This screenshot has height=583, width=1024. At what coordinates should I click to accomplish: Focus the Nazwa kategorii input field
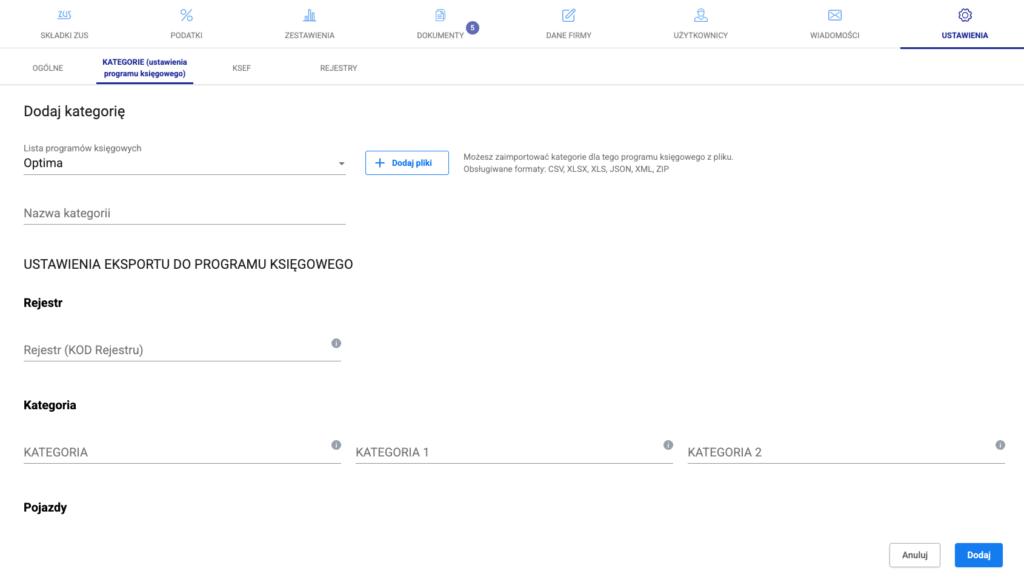click(x=184, y=213)
